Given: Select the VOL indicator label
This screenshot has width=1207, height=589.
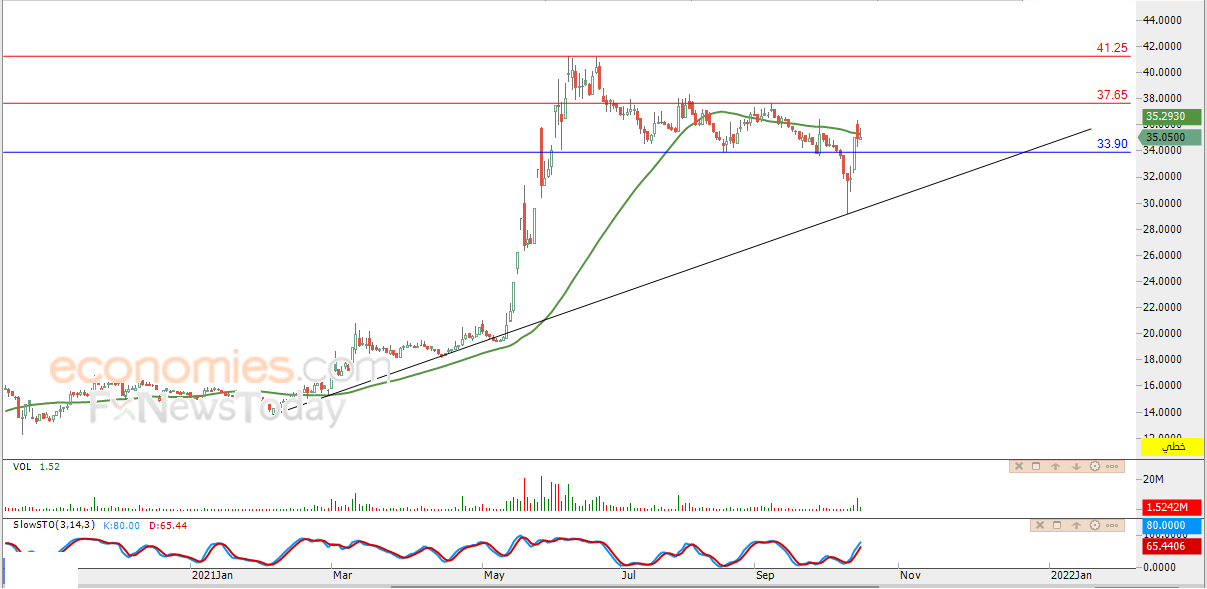Looking at the screenshot, I should (x=22, y=466).
